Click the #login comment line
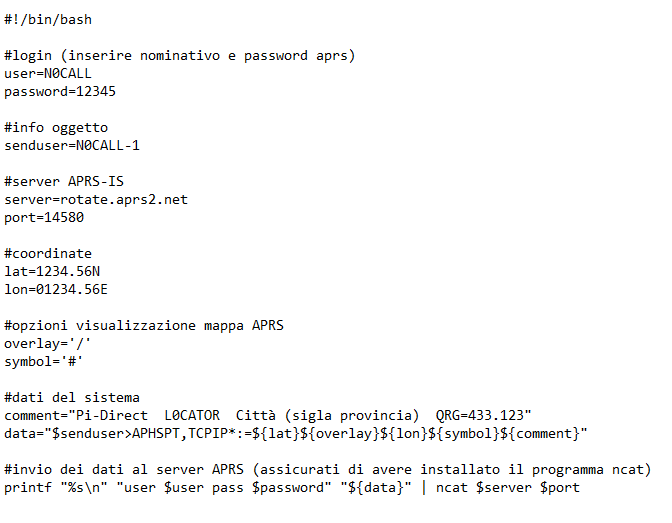The height and width of the screenshot is (523, 672). 180,55
